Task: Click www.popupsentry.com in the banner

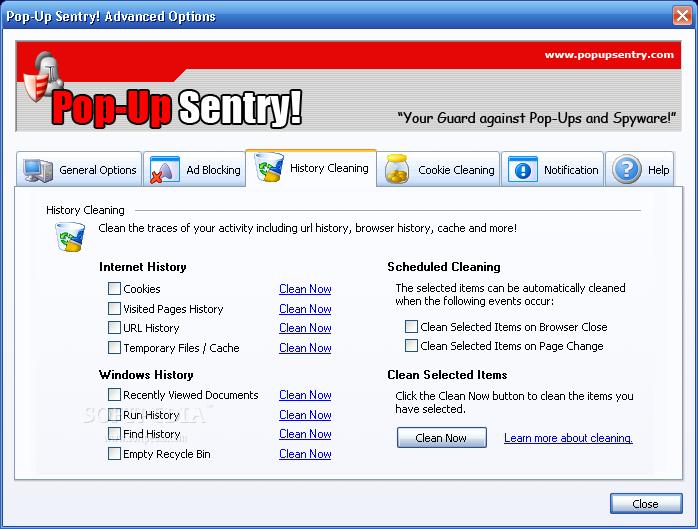Action: [x=609, y=55]
